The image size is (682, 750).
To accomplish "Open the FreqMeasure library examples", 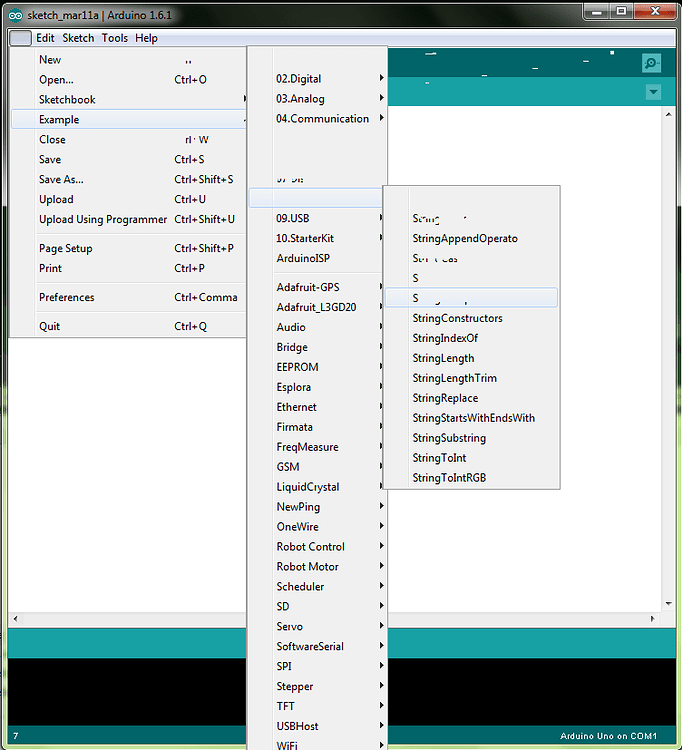I will click(x=318, y=447).
